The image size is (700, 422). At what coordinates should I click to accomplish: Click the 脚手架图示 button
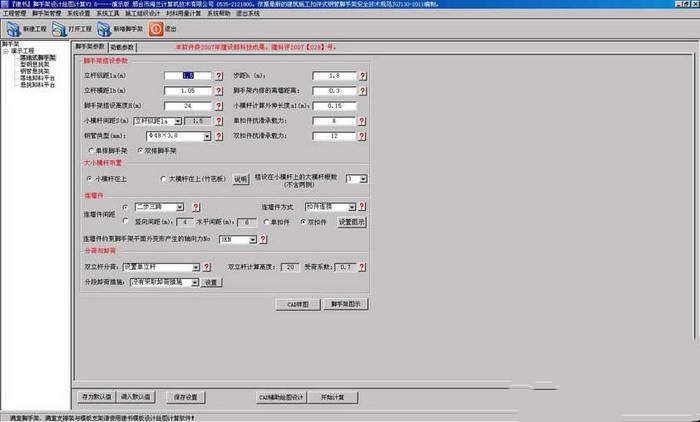pyautogui.click(x=346, y=305)
